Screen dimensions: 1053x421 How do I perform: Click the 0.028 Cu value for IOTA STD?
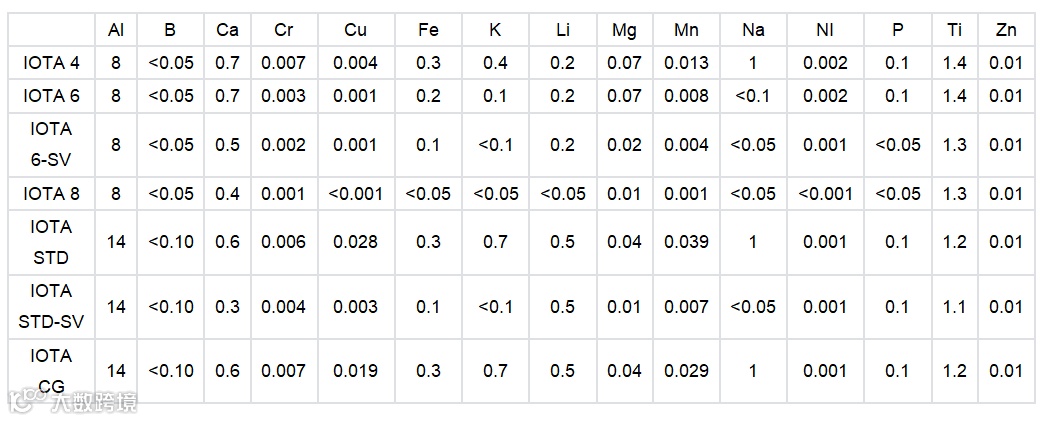pos(355,242)
